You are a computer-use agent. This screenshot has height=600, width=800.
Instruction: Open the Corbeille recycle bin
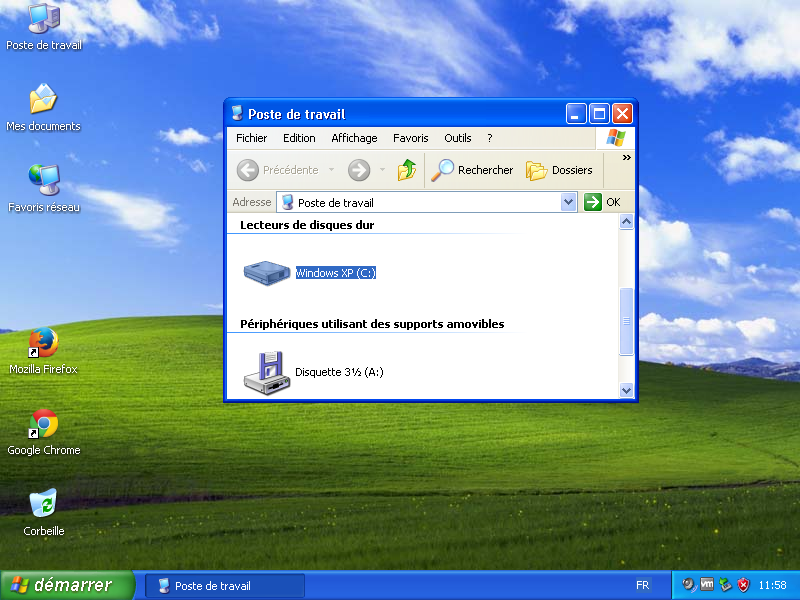[43, 504]
